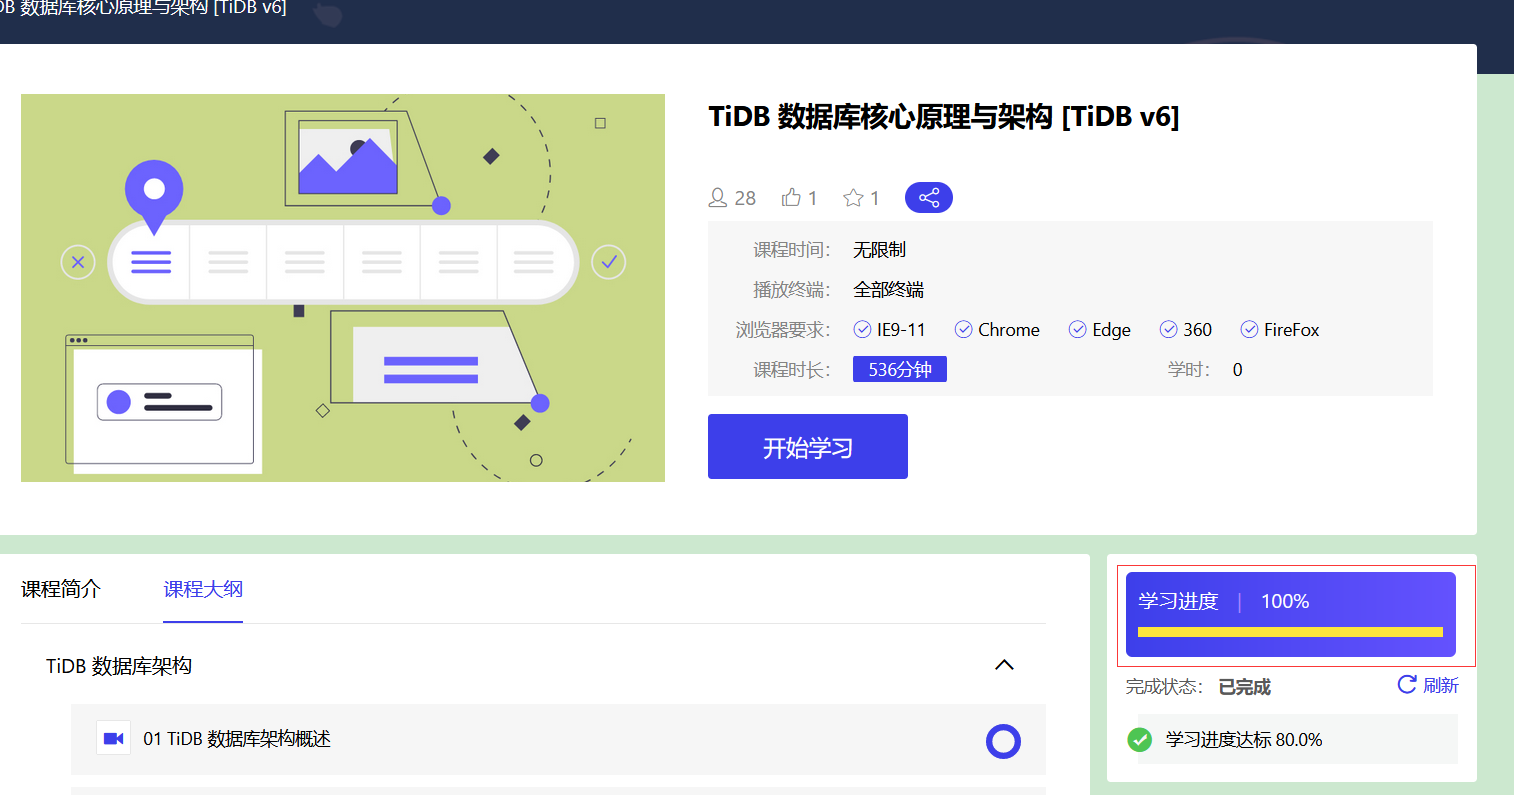Click the star favorite icon
The image size is (1514, 795).
(853, 197)
